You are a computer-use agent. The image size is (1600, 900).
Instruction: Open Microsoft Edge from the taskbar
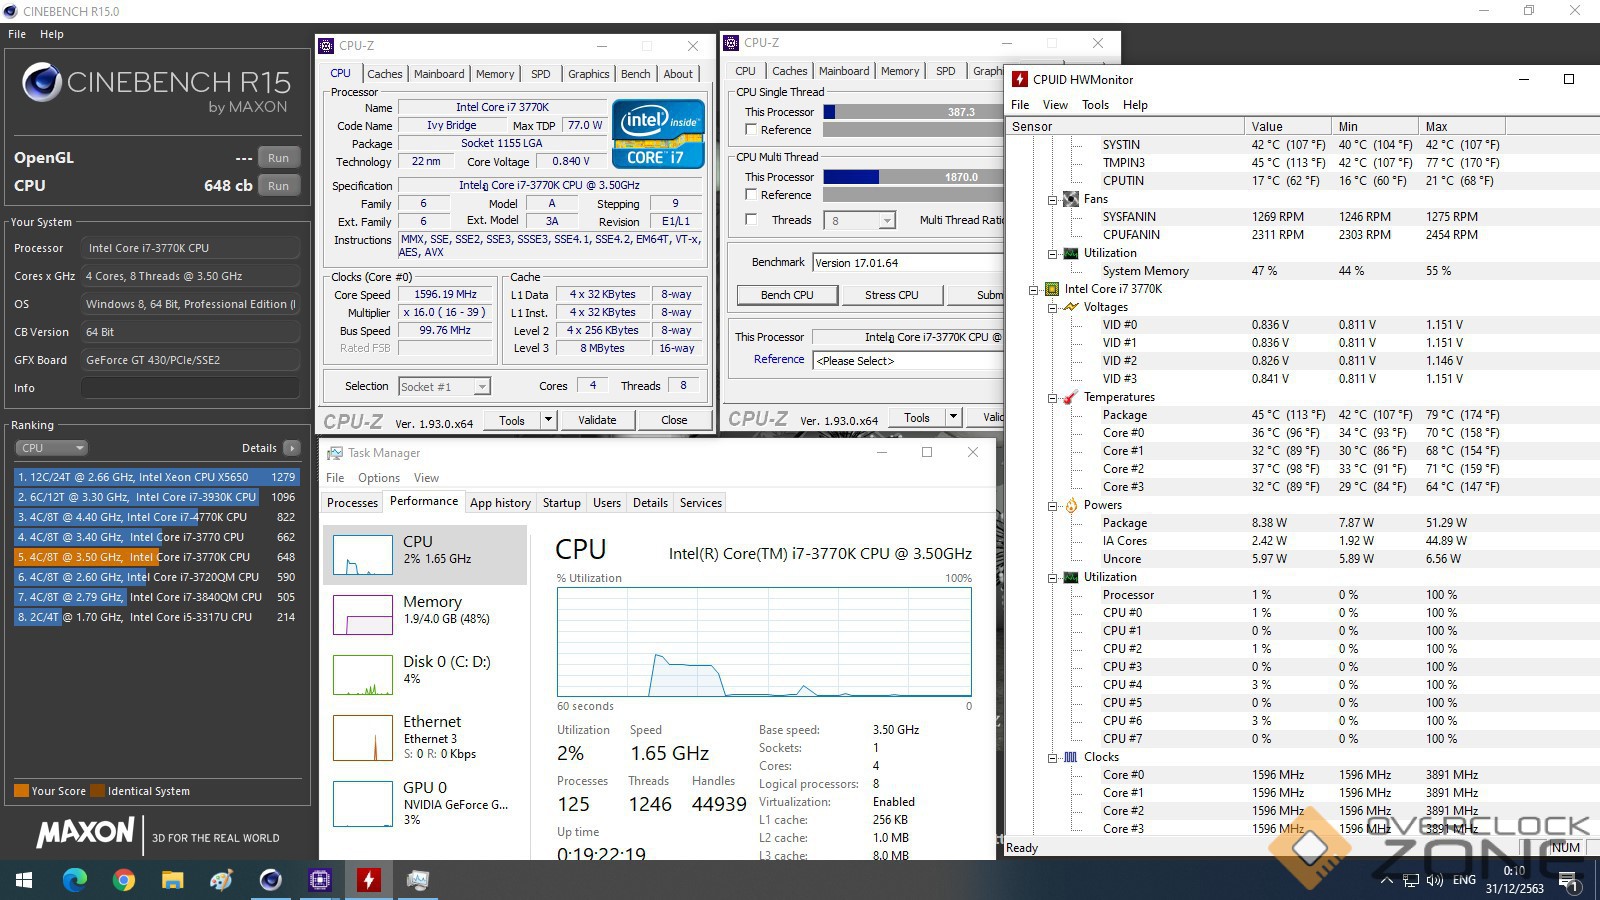[75, 880]
